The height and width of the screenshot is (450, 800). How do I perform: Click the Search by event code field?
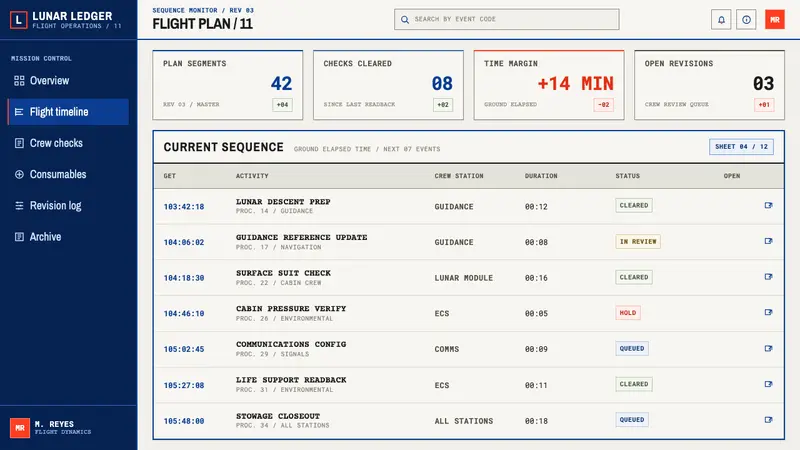point(507,19)
